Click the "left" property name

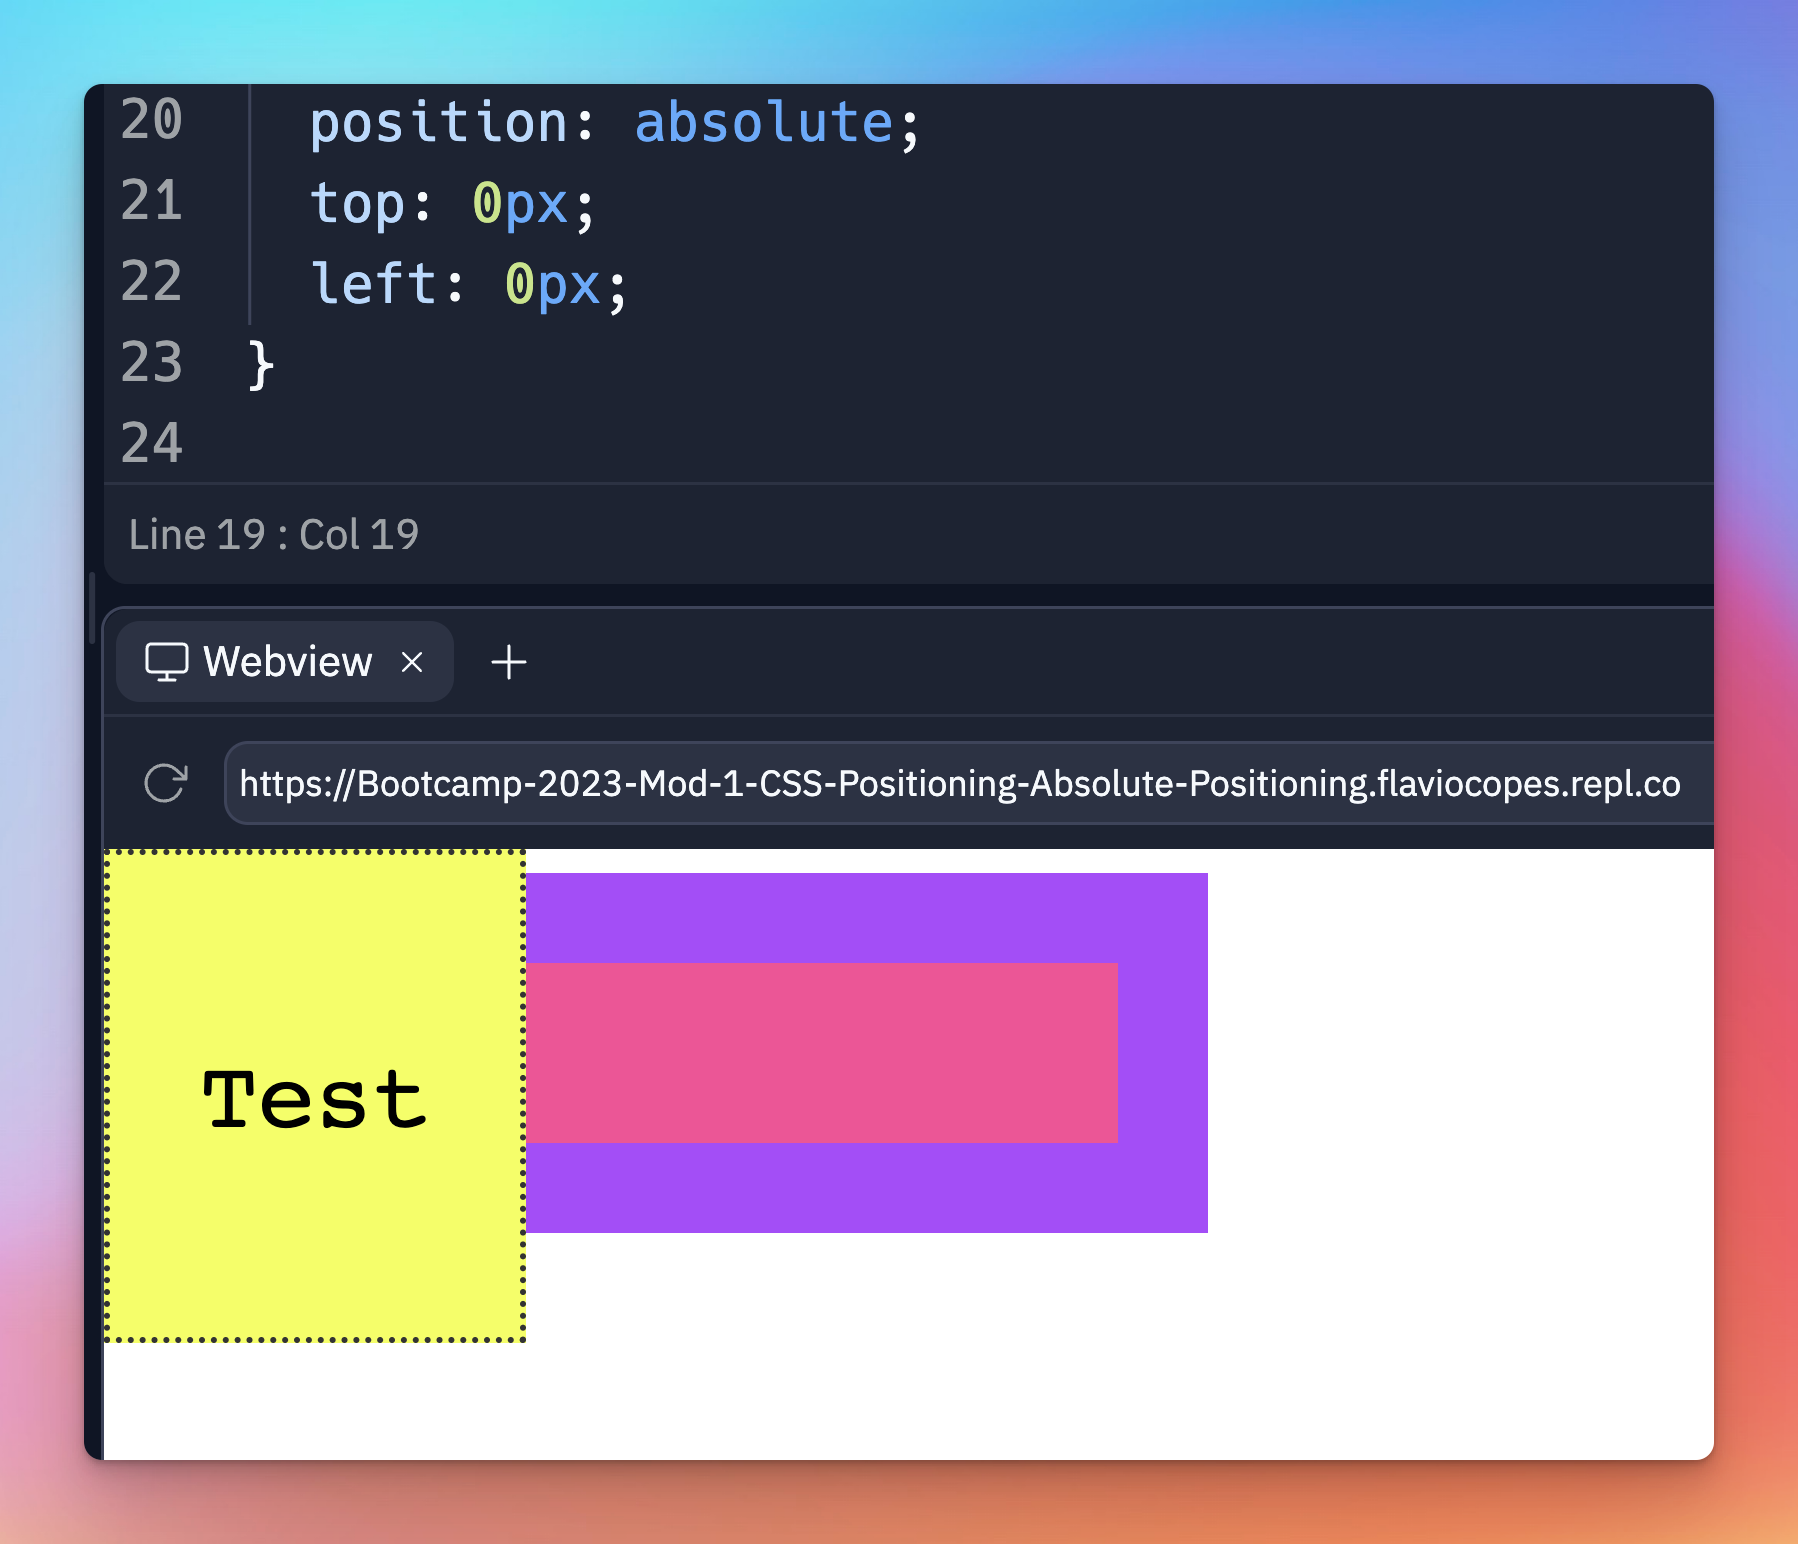[x=373, y=284]
